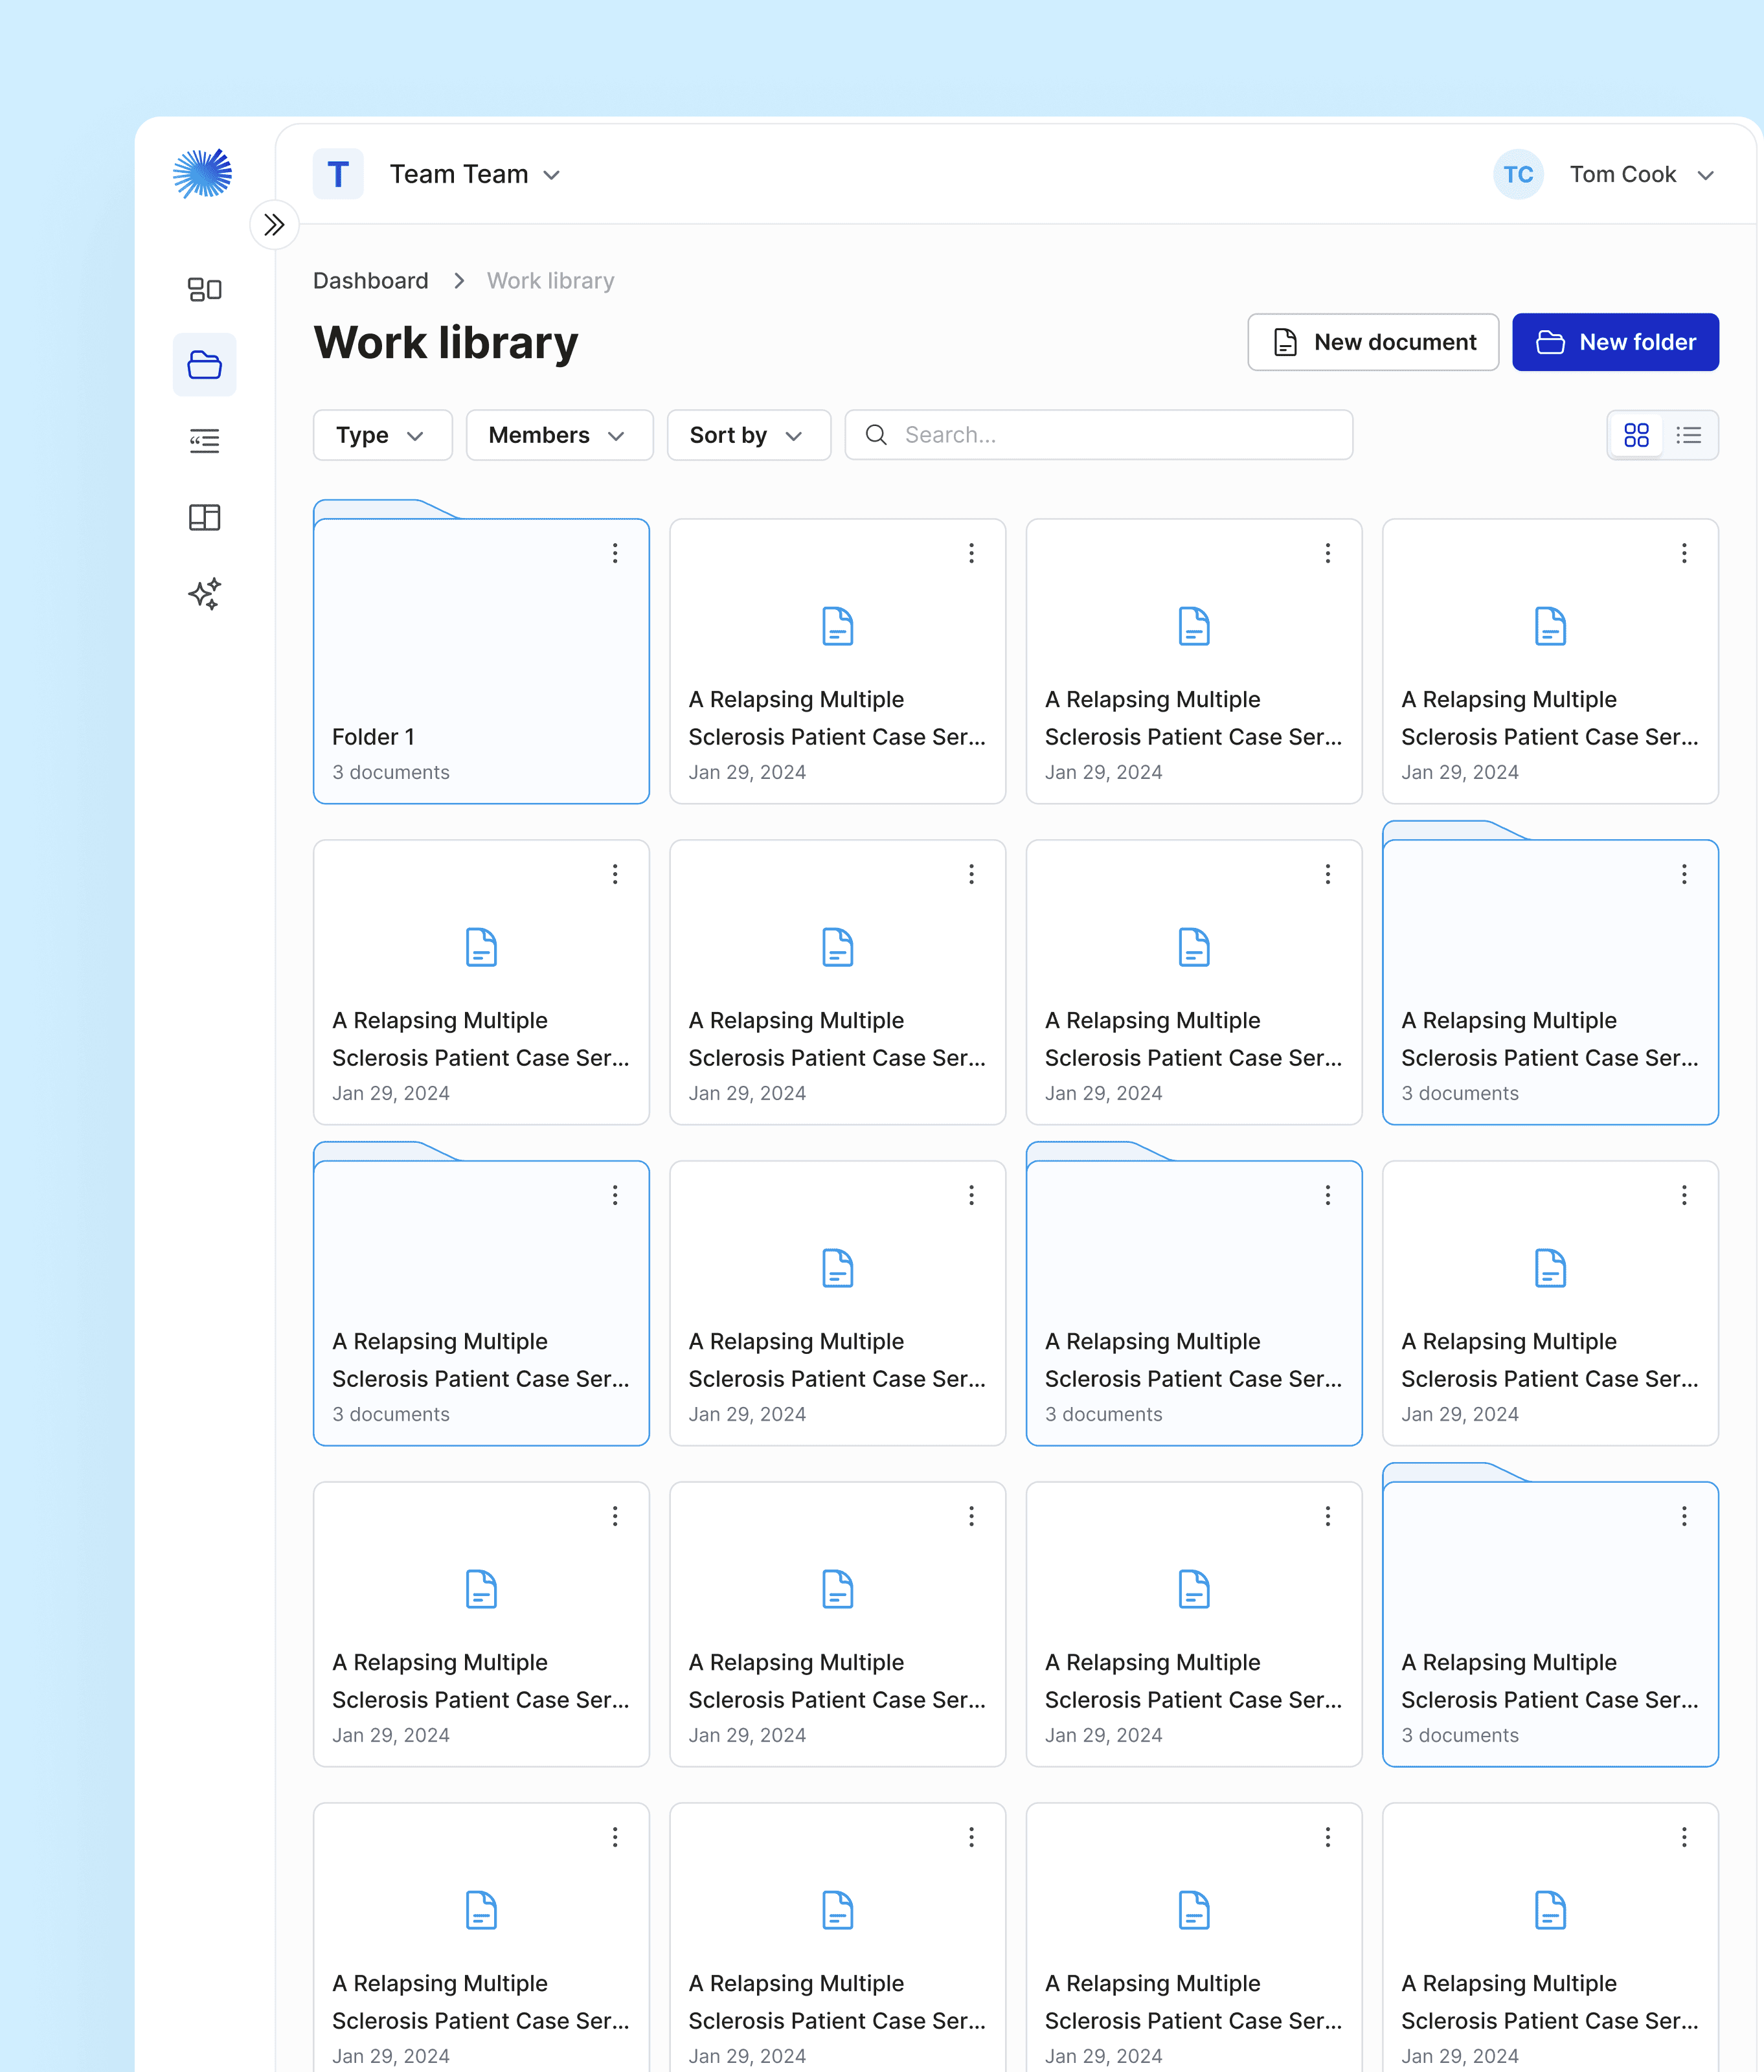Expand the Type filter dropdown
This screenshot has width=1764, height=2072.
click(381, 435)
